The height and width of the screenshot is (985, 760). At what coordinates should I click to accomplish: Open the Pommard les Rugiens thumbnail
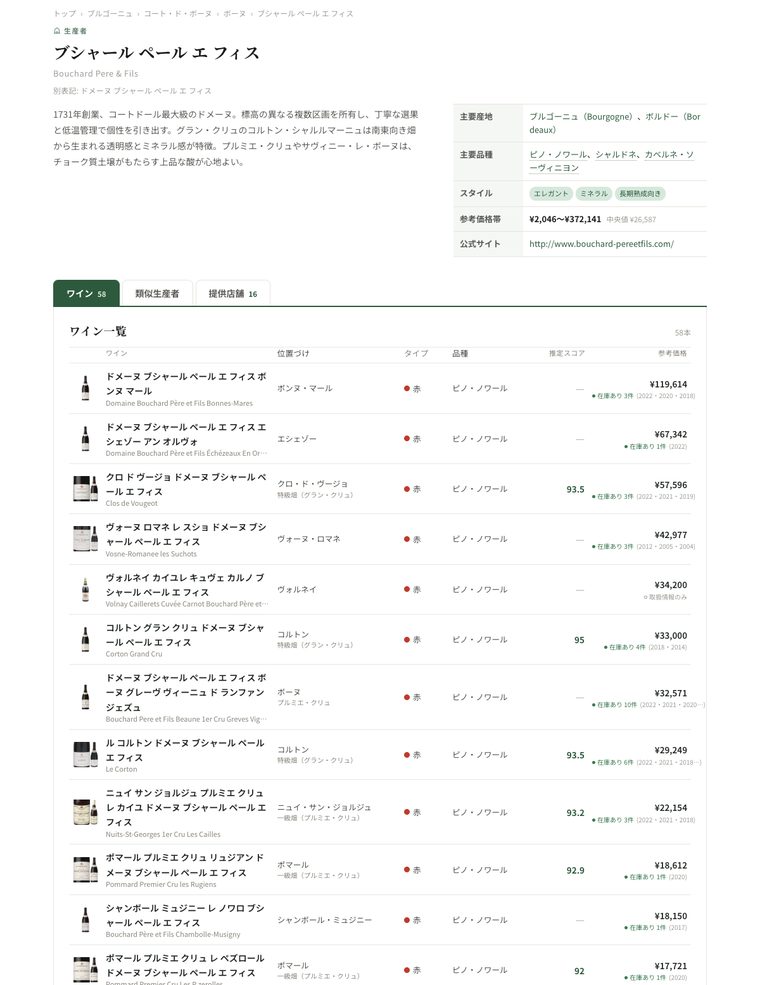tap(85, 870)
